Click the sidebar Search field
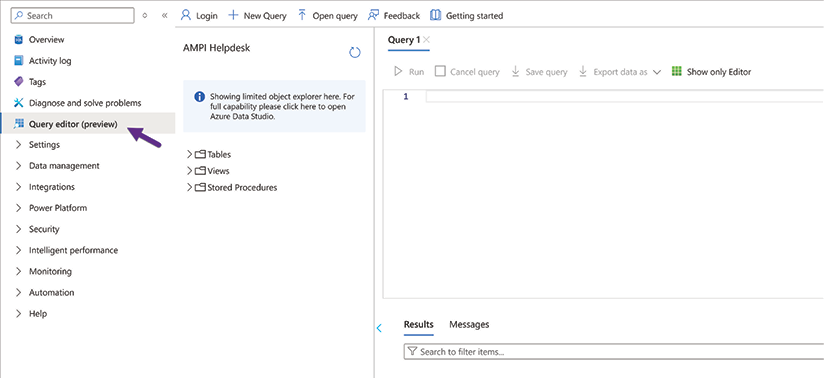The height and width of the screenshot is (378, 824). tap(73, 16)
